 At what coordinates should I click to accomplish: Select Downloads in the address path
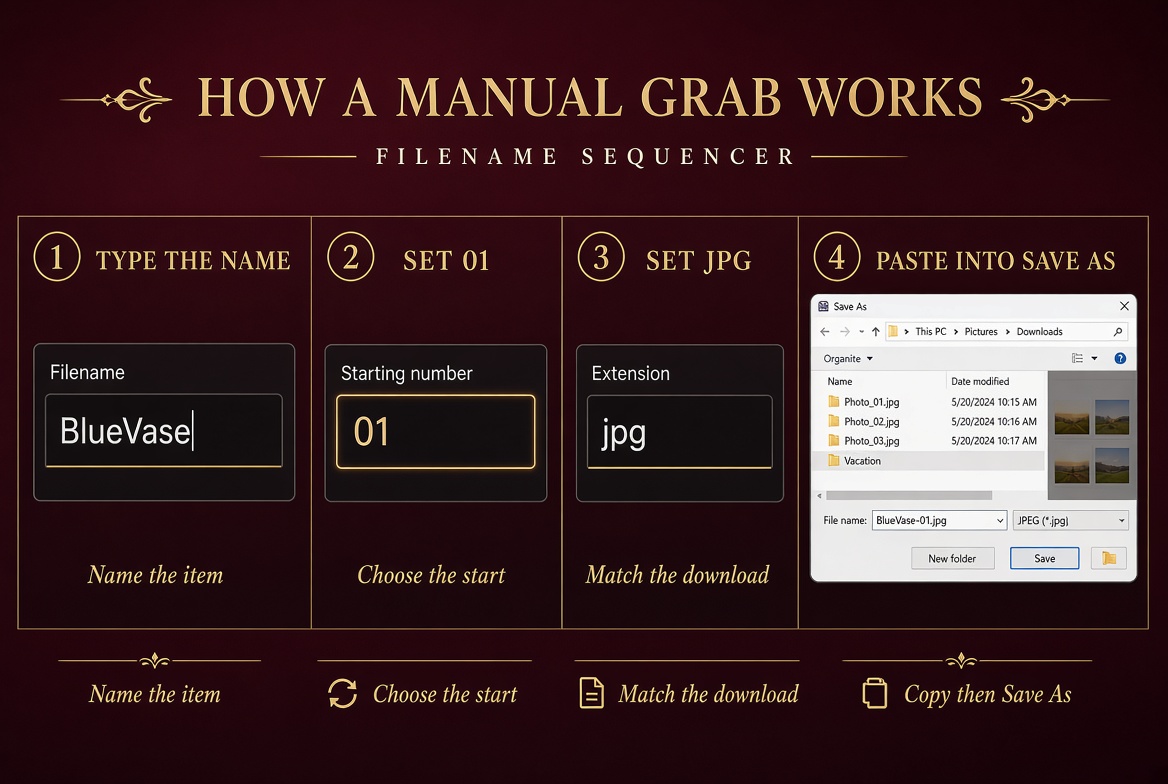[1039, 332]
